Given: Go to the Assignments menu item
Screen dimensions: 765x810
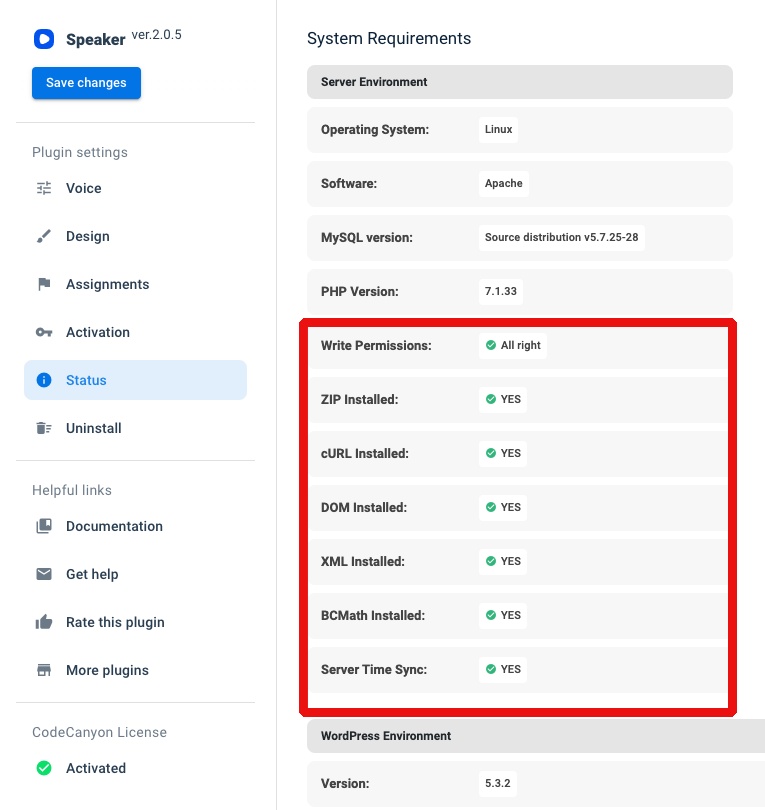Looking at the screenshot, I should (x=107, y=284).
